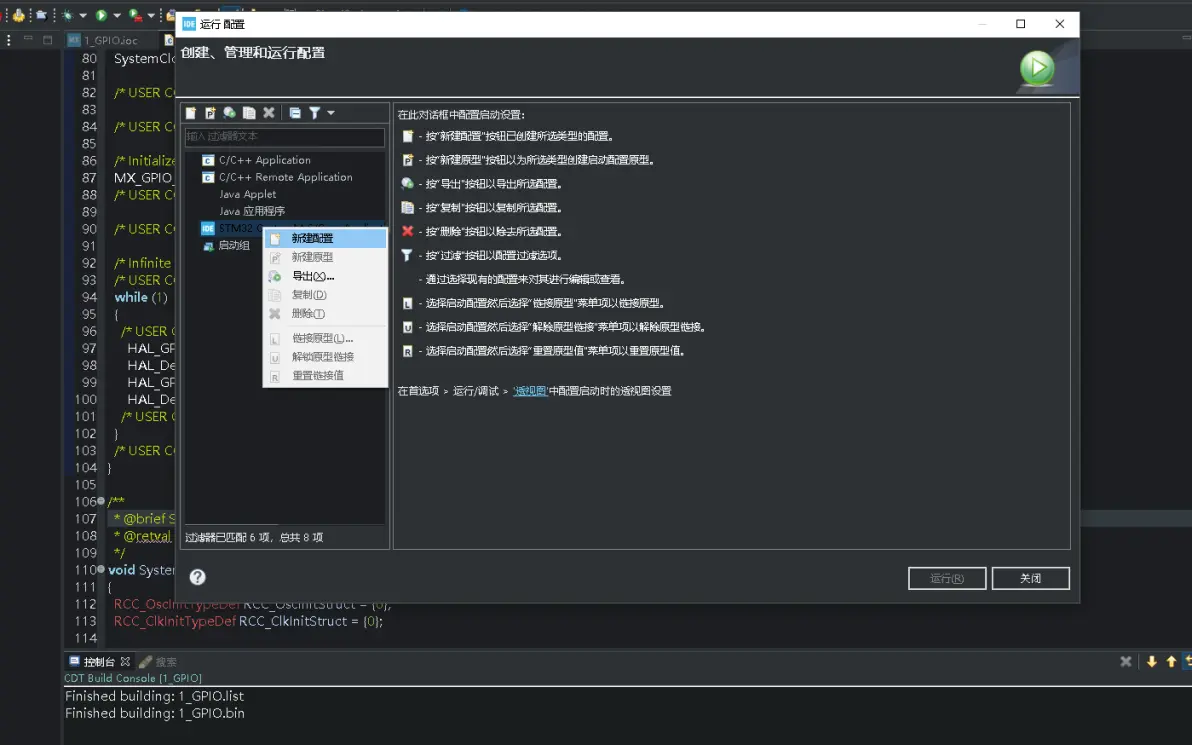Viewport: 1192px width, 745px height.
Task: Close the 控制台 tab with its X
Action: (x=125, y=661)
